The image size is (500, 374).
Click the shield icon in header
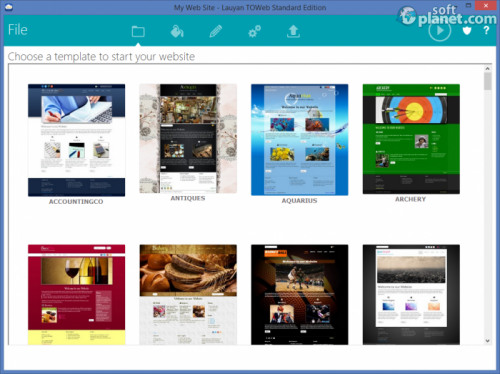[467, 31]
